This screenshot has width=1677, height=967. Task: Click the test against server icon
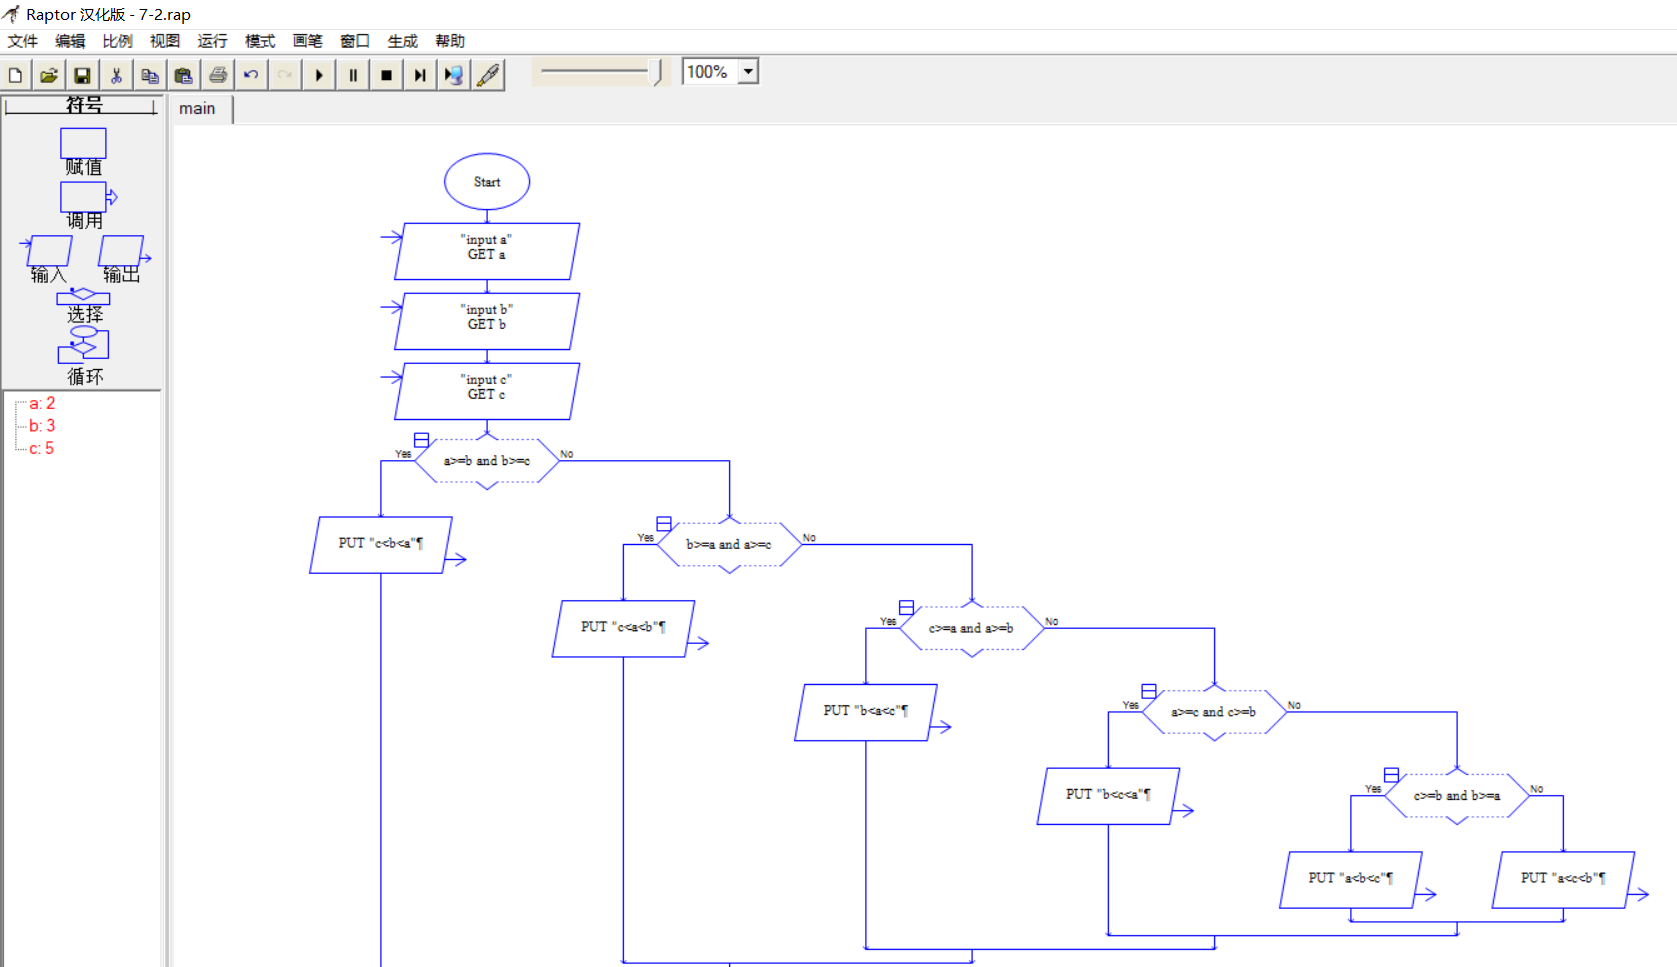tap(454, 75)
